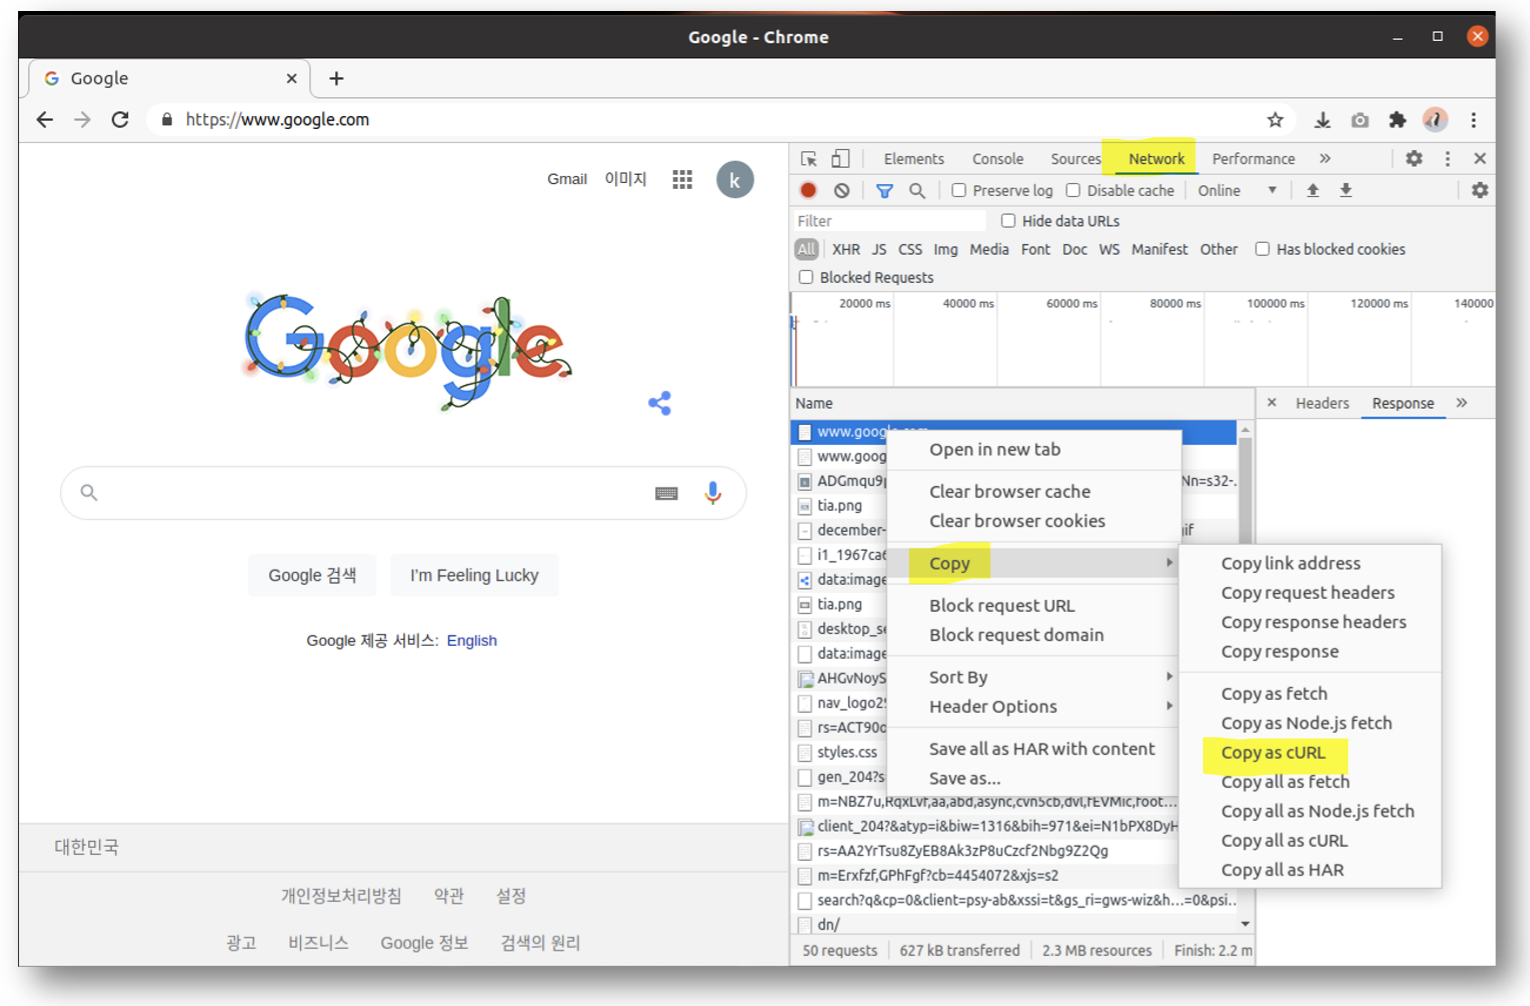Image resolution: width=1530 pixels, height=1006 pixels.
Task: Enable Disable cache checkbox
Action: 1073,190
